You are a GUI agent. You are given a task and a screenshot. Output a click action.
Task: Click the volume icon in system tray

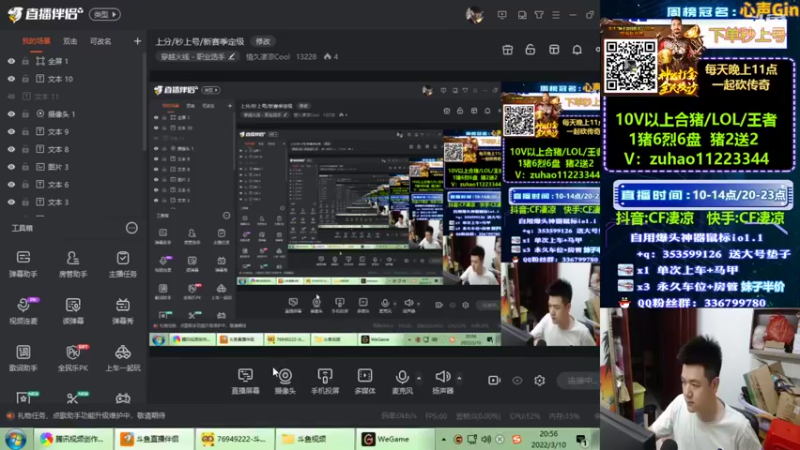click(x=486, y=439)
